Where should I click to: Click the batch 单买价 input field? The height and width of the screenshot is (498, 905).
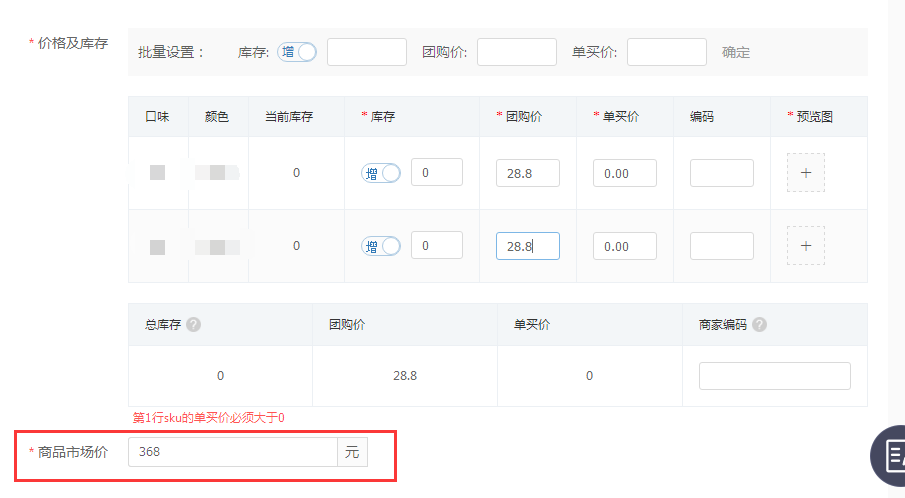[x=666, y=52]
